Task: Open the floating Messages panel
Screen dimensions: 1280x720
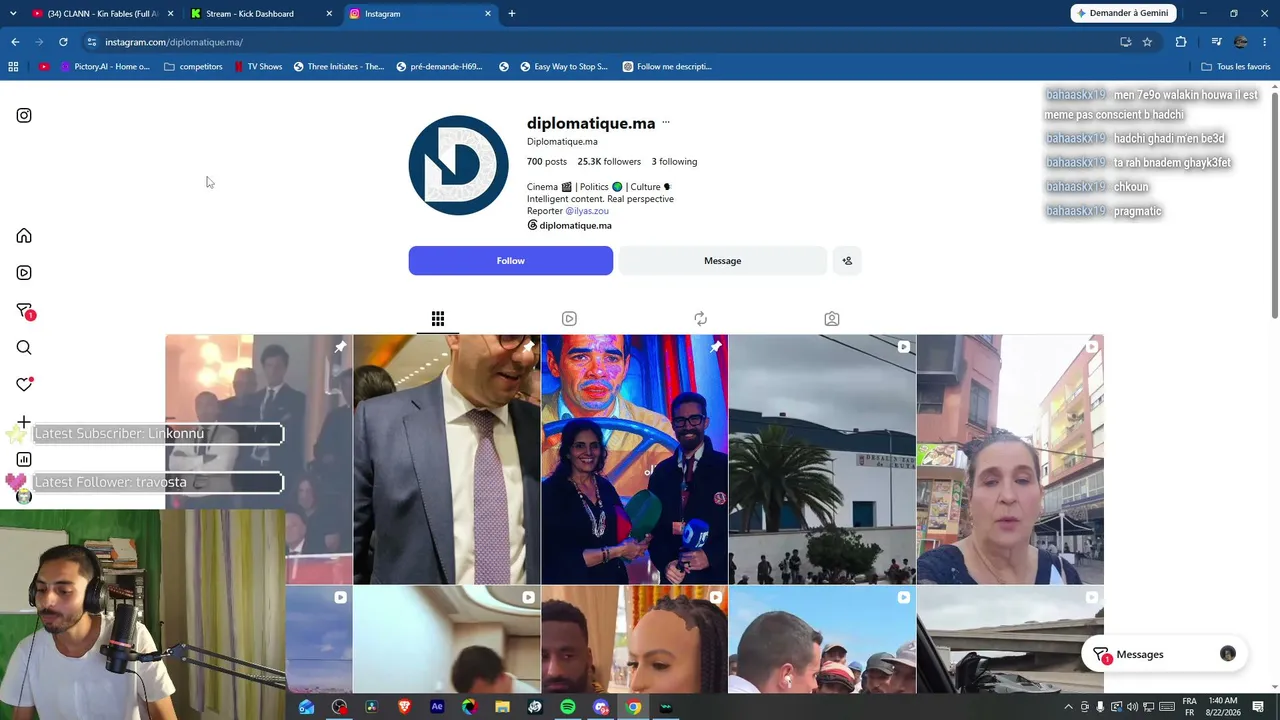Action: [x=1165, y=655]
